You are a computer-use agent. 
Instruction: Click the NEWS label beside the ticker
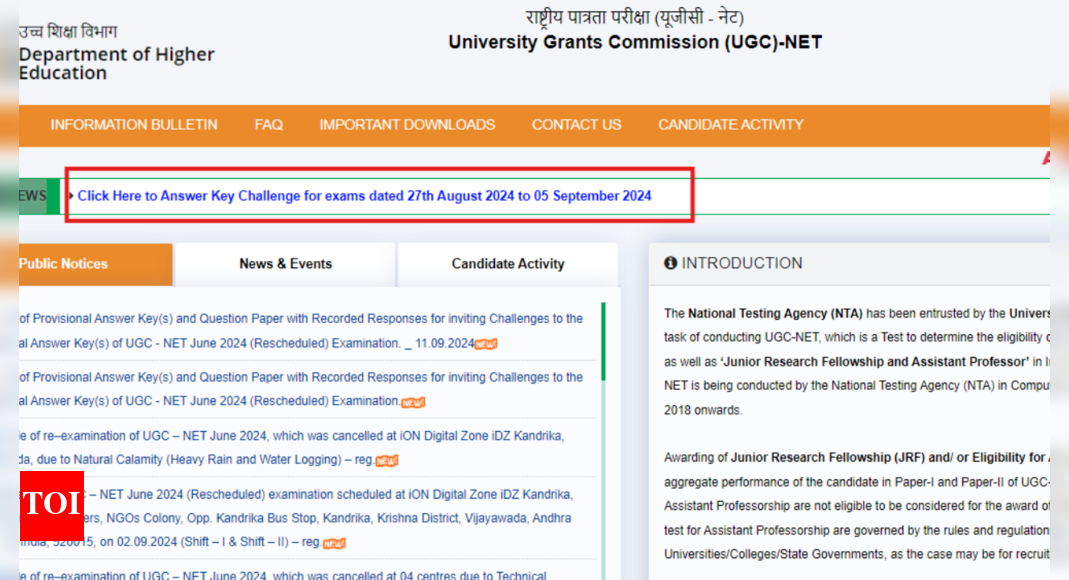click(33, 196)
